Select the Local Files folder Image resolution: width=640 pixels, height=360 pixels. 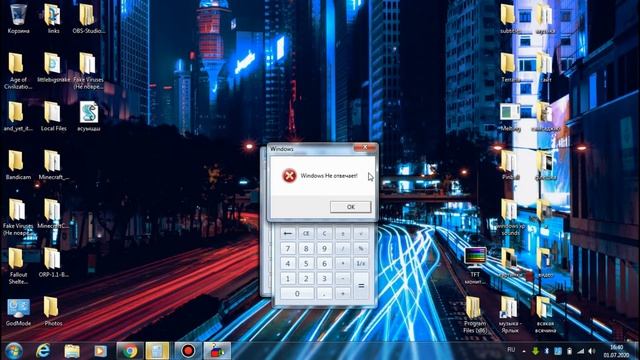tap(53, 116)
